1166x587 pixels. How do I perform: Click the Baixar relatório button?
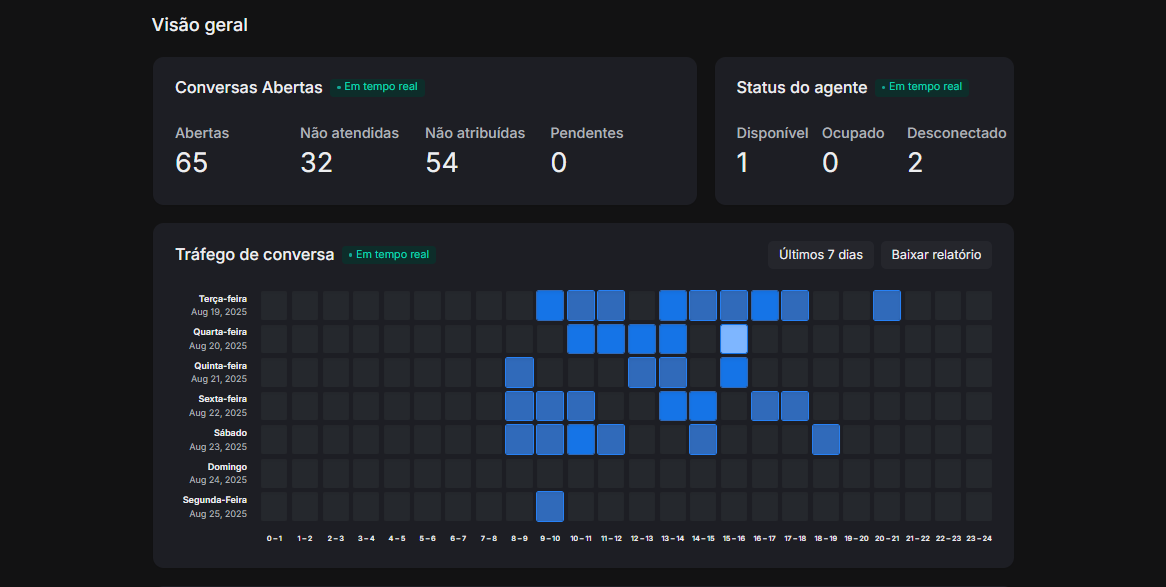coord(936,255)
